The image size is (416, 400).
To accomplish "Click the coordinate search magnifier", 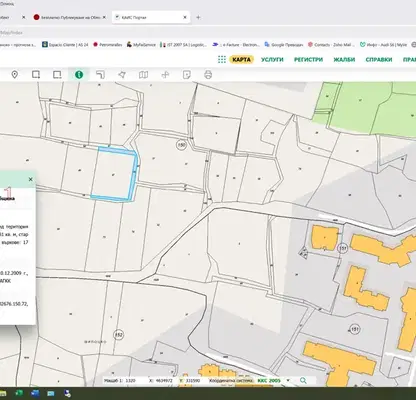I will point(303,380).
